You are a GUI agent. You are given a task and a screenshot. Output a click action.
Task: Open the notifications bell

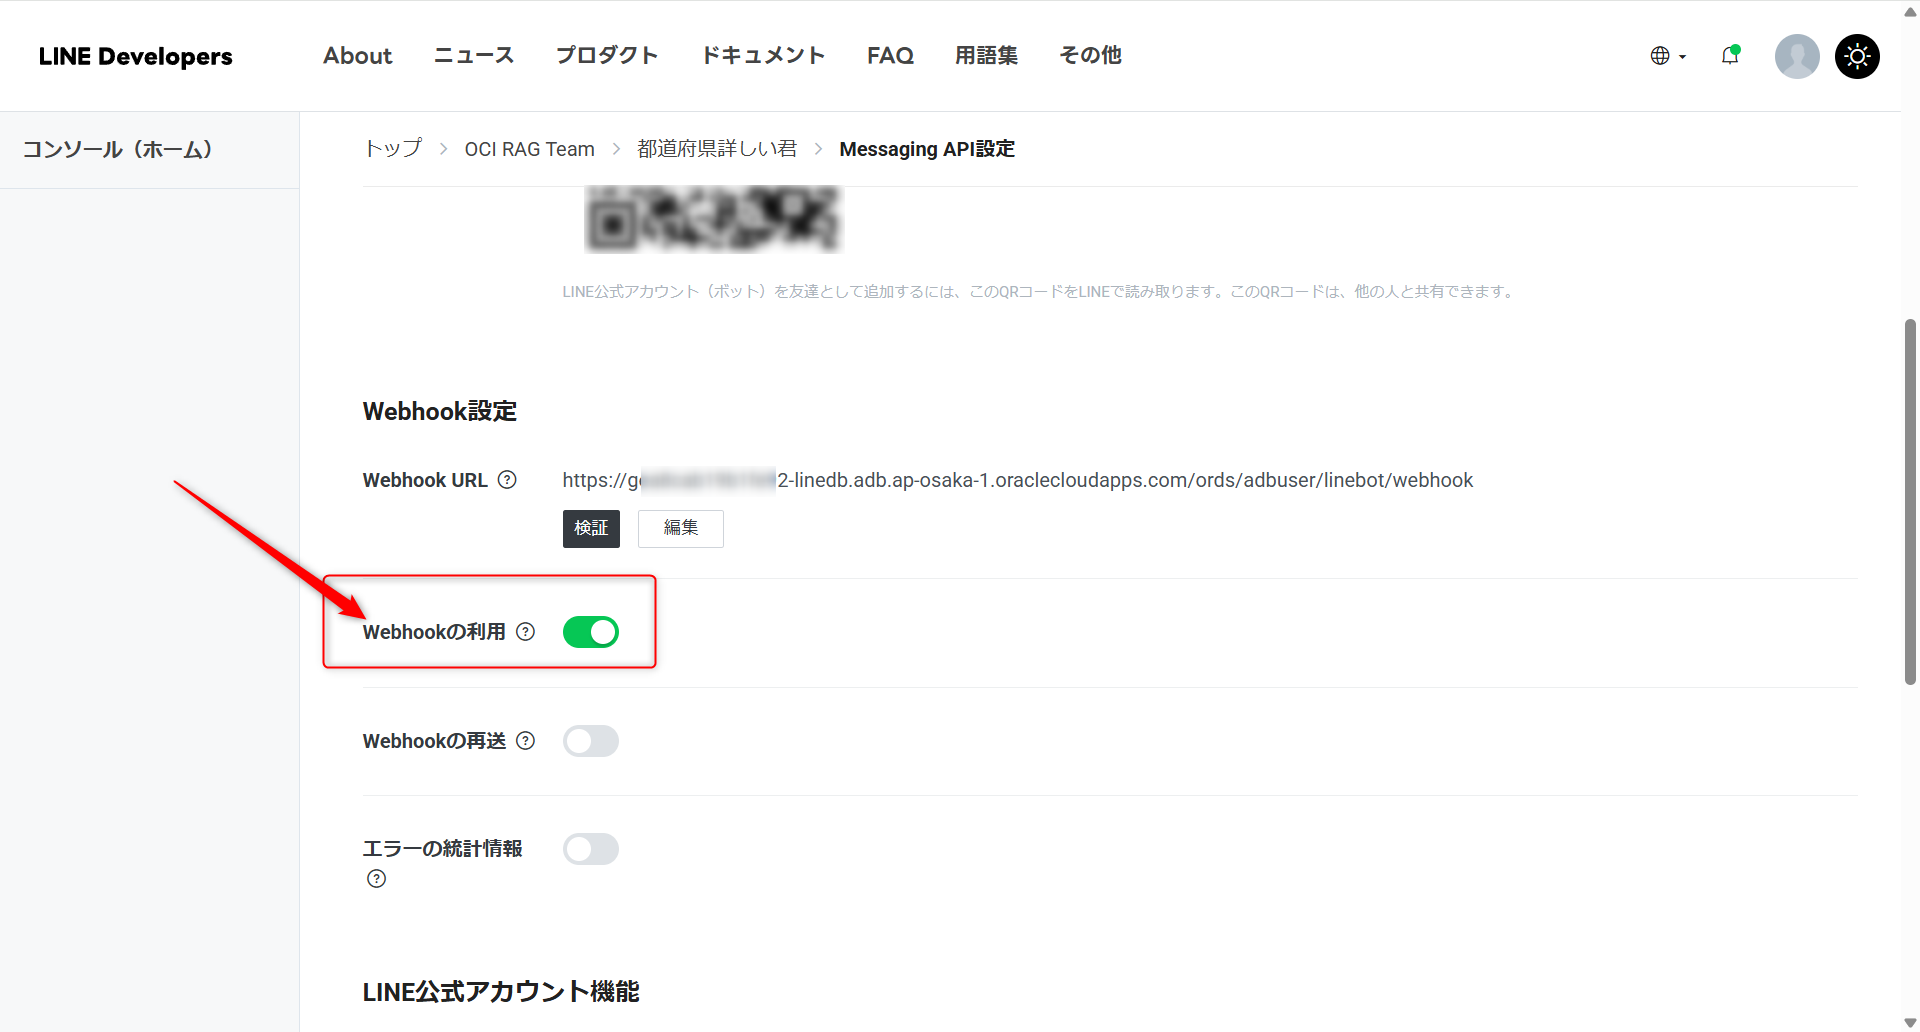point(1730,56)
